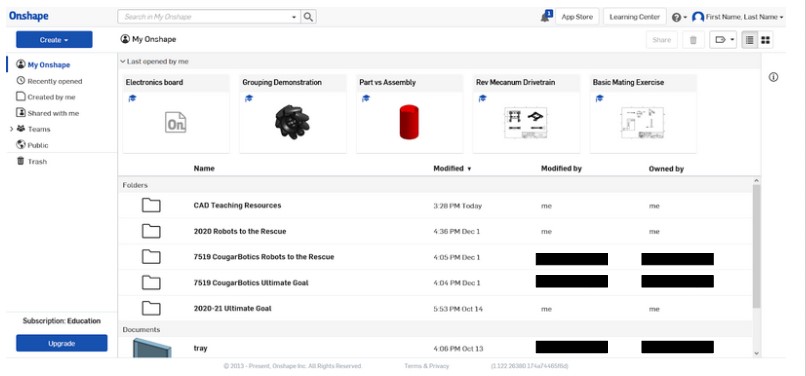Click the Subscription: Education label
The width and height of the screenshot is (806, 376).
[62, 321]
